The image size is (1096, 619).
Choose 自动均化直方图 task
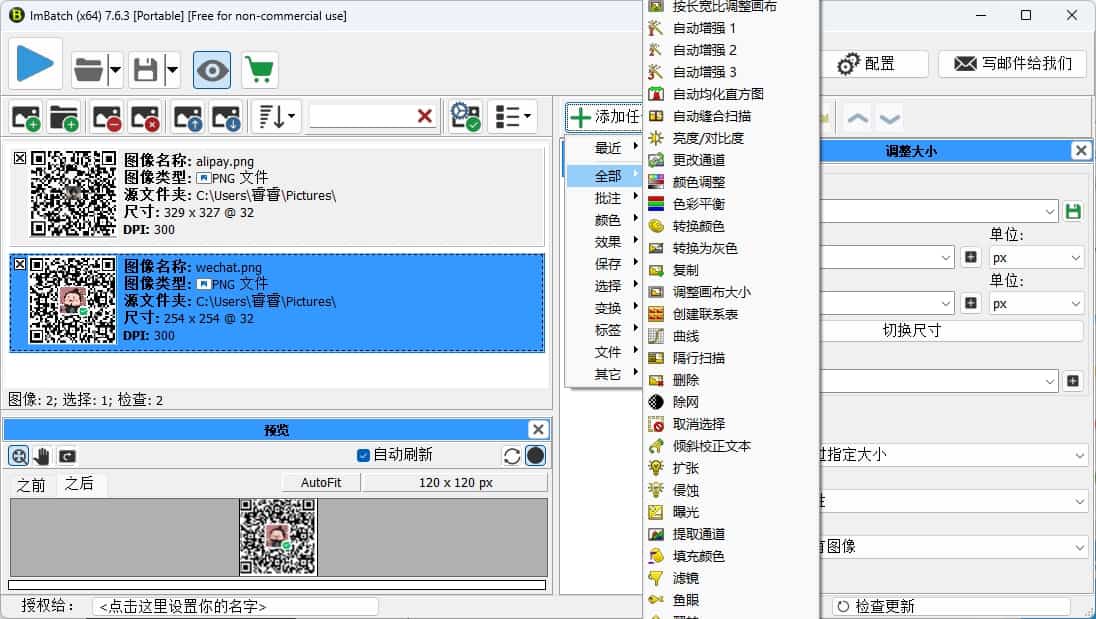pyautogui.click(x=730, y=94)
